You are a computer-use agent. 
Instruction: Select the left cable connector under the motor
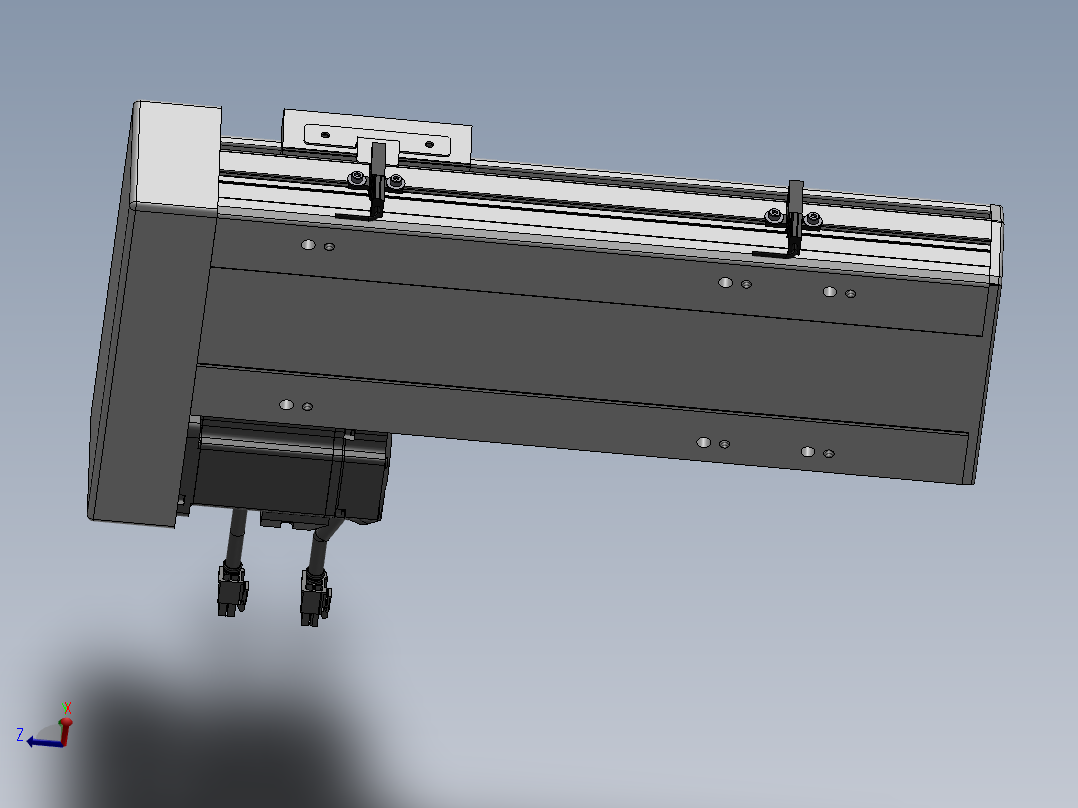pyautogui.click(x=232, y=591)
